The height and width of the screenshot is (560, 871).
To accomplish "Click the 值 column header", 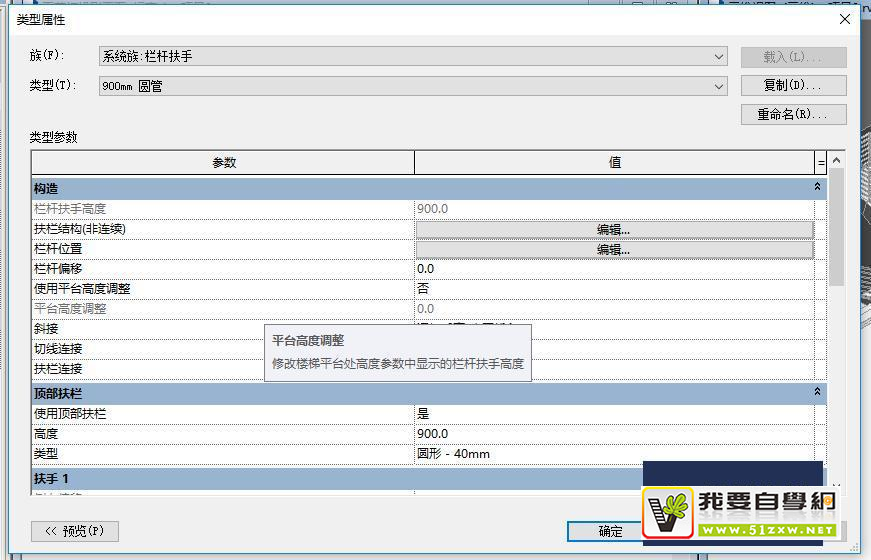I will click(x=614, y=163).
